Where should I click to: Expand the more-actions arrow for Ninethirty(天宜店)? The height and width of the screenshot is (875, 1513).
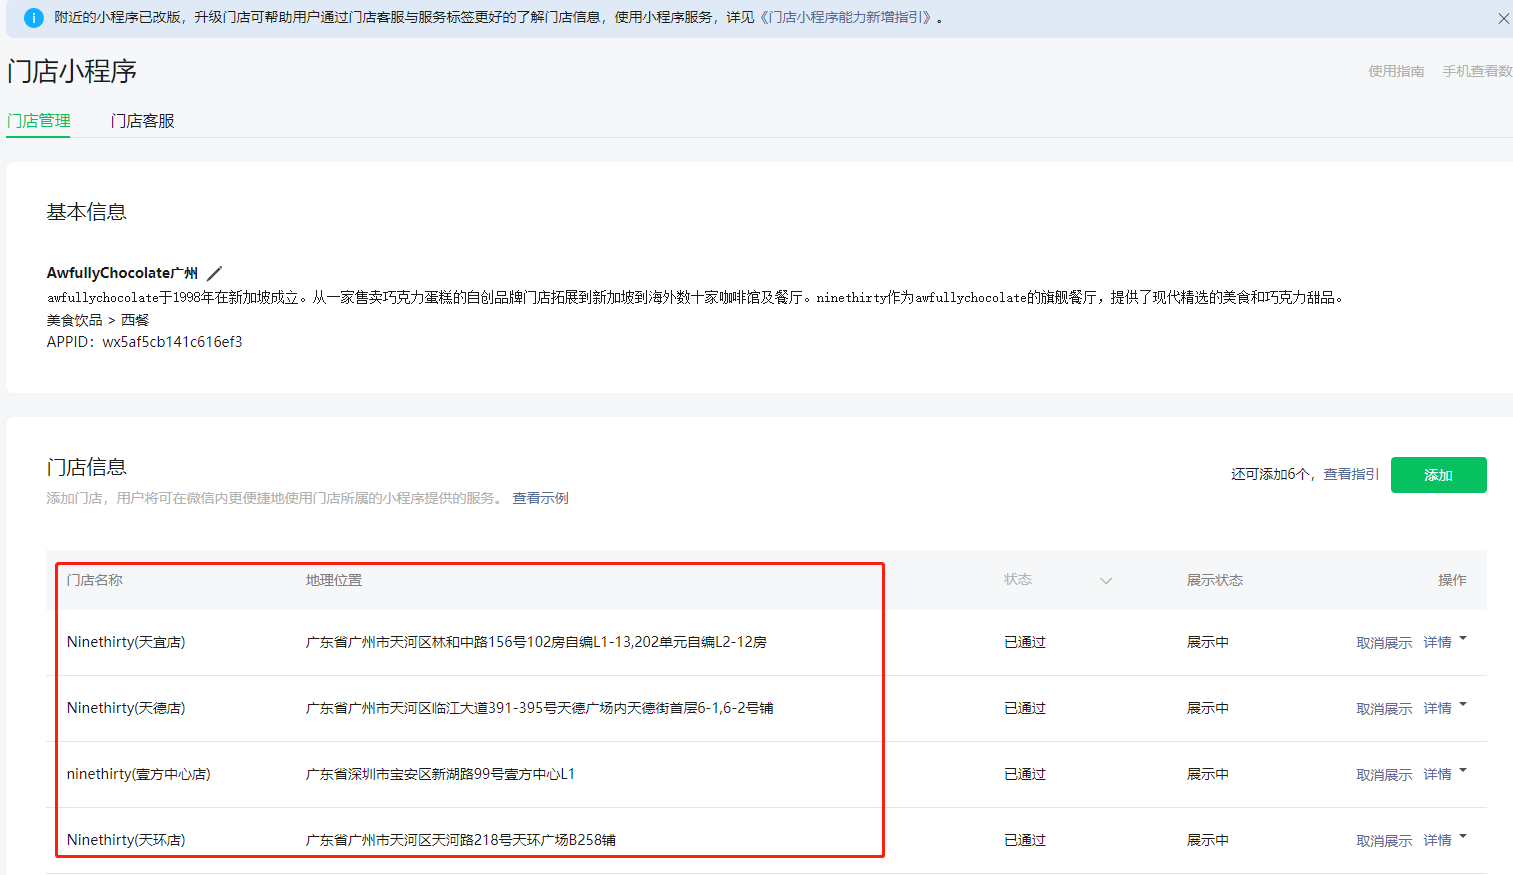pyautogui.click(x=1463, y=639)
